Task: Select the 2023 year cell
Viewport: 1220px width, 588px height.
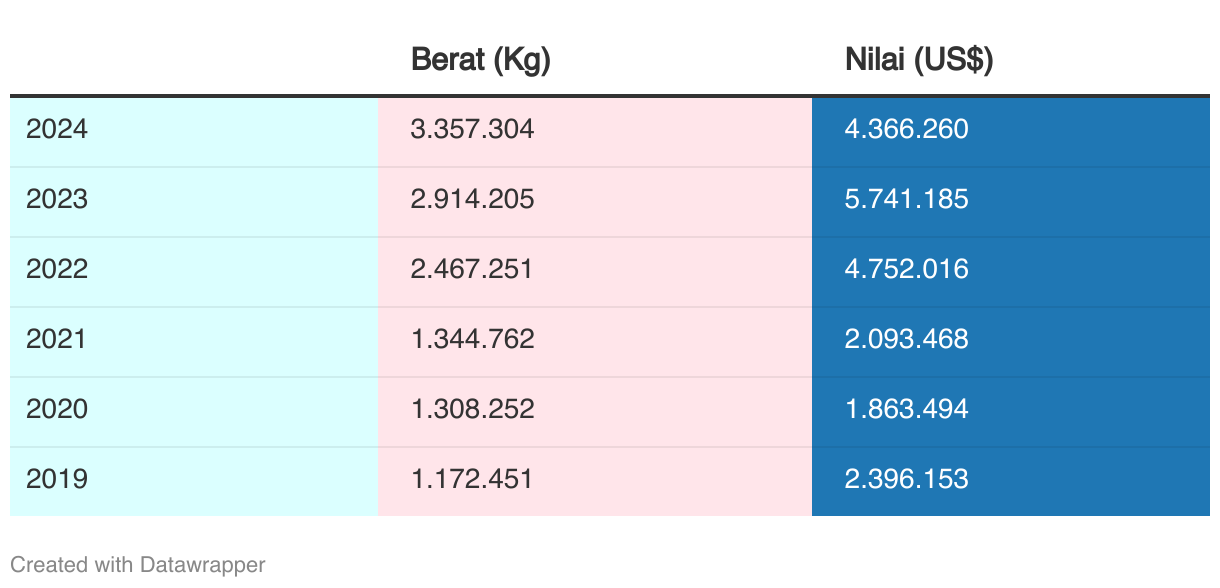Action: pos(194,201)
